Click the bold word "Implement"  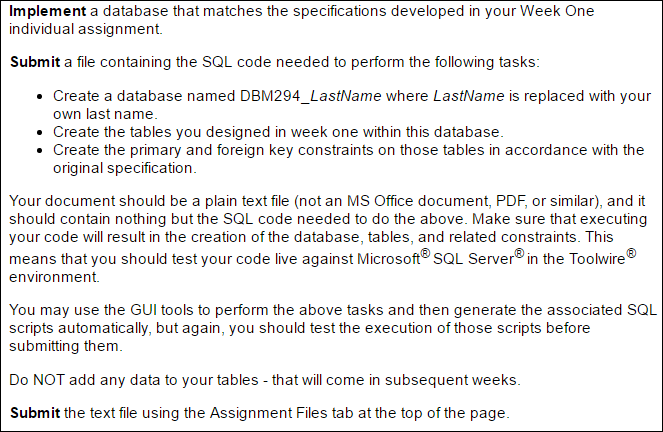tap(45, 11)
